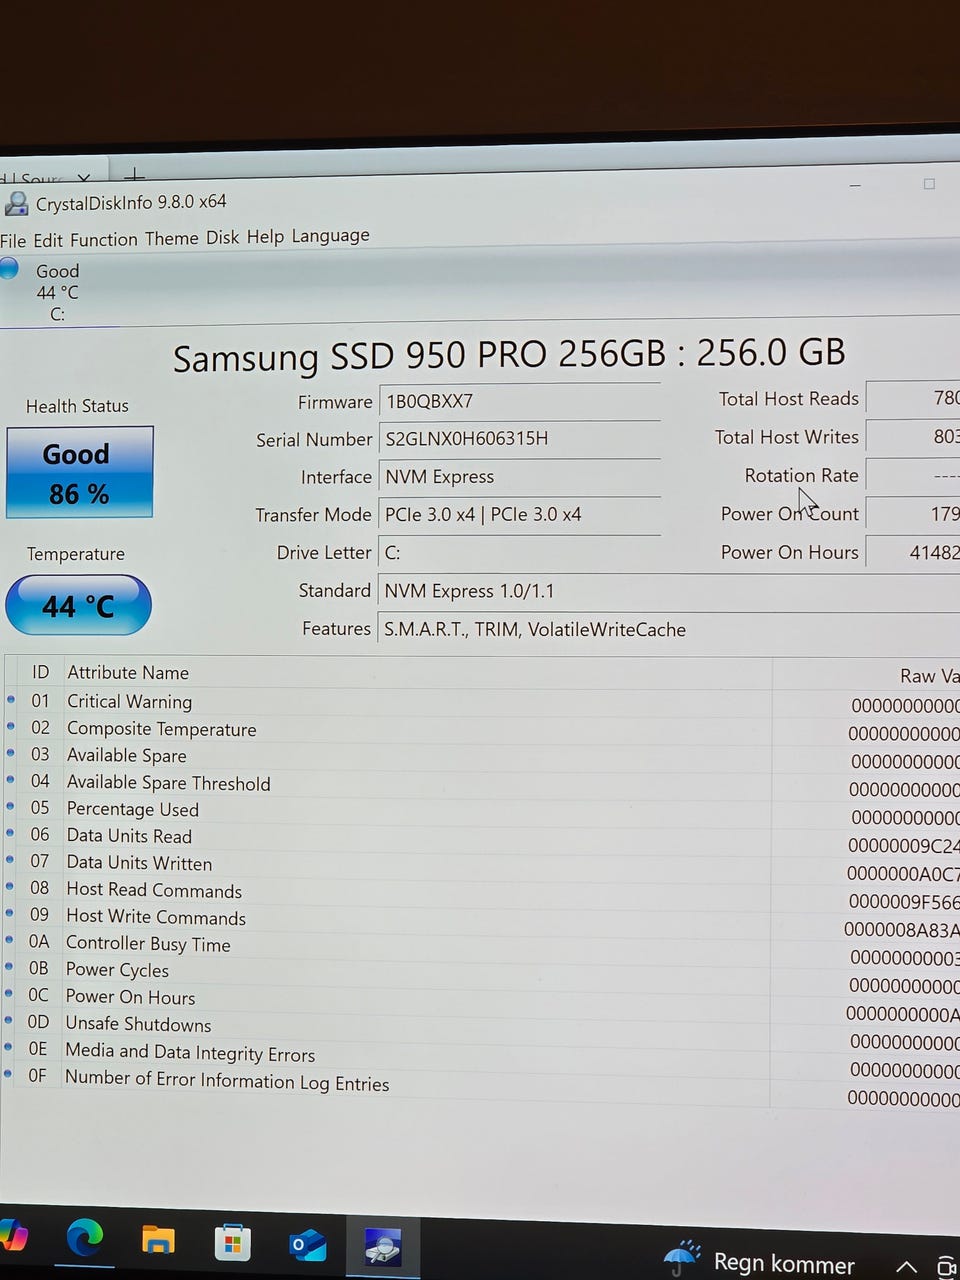Click the Total Host Reads value field

pos(913,398)
